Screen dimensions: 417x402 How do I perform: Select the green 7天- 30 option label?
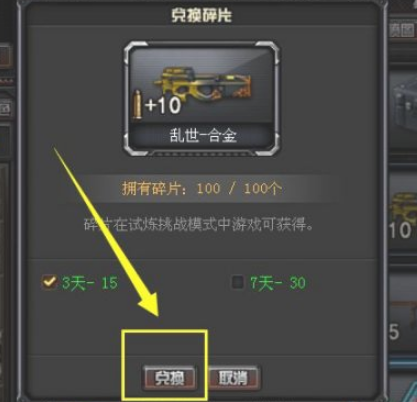pos(278,283)
